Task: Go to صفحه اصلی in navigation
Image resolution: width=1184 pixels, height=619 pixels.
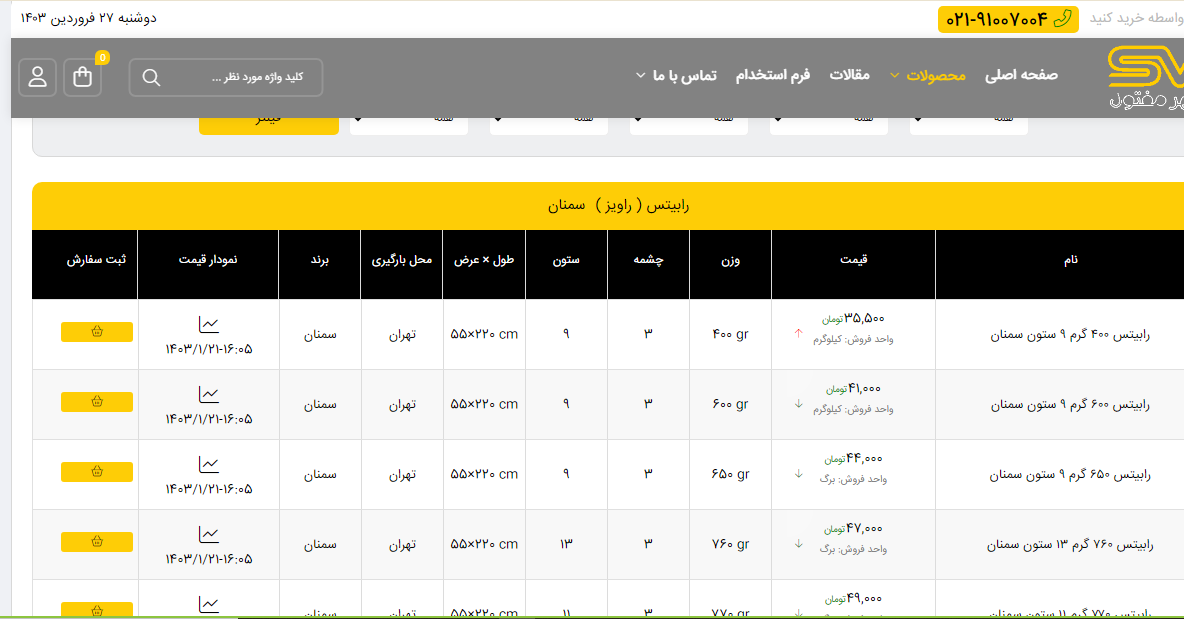Action: [1021, 75]
